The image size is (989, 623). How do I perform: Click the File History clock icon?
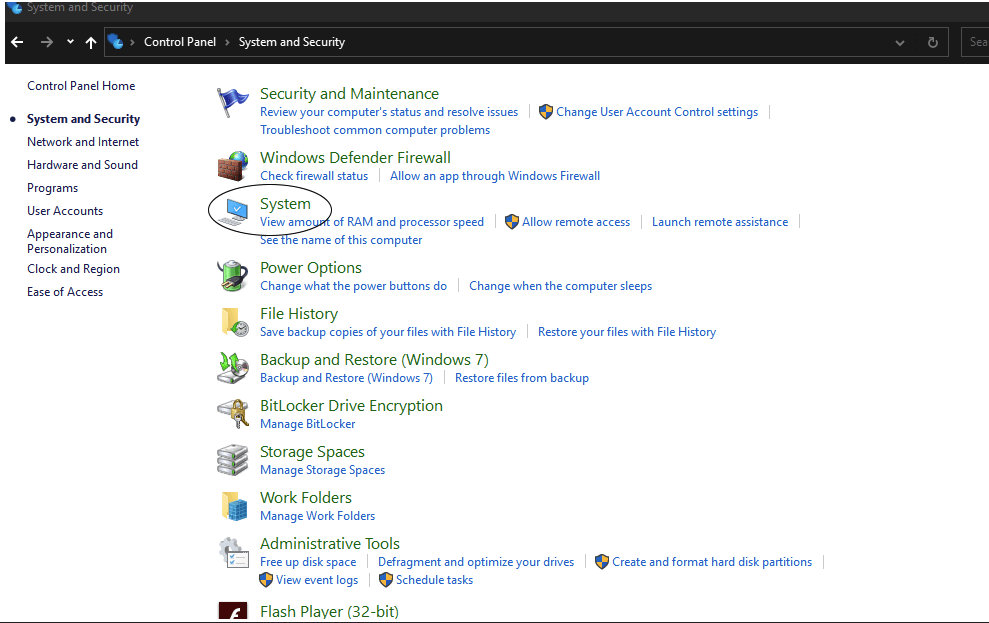tap(232, 321)
